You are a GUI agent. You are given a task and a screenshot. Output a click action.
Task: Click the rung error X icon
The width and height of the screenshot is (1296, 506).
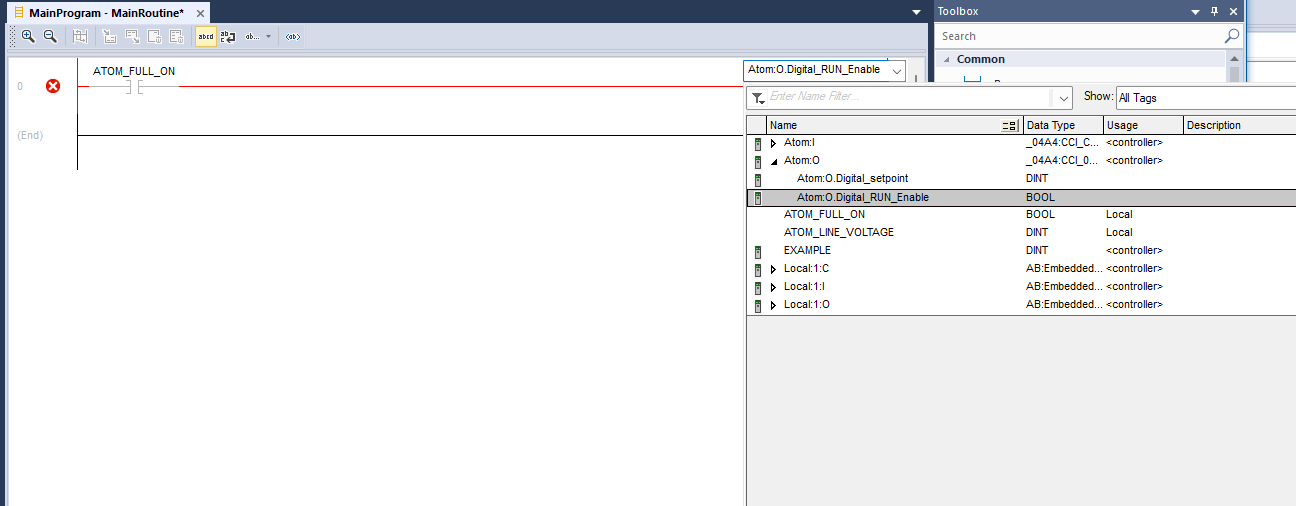53,86
